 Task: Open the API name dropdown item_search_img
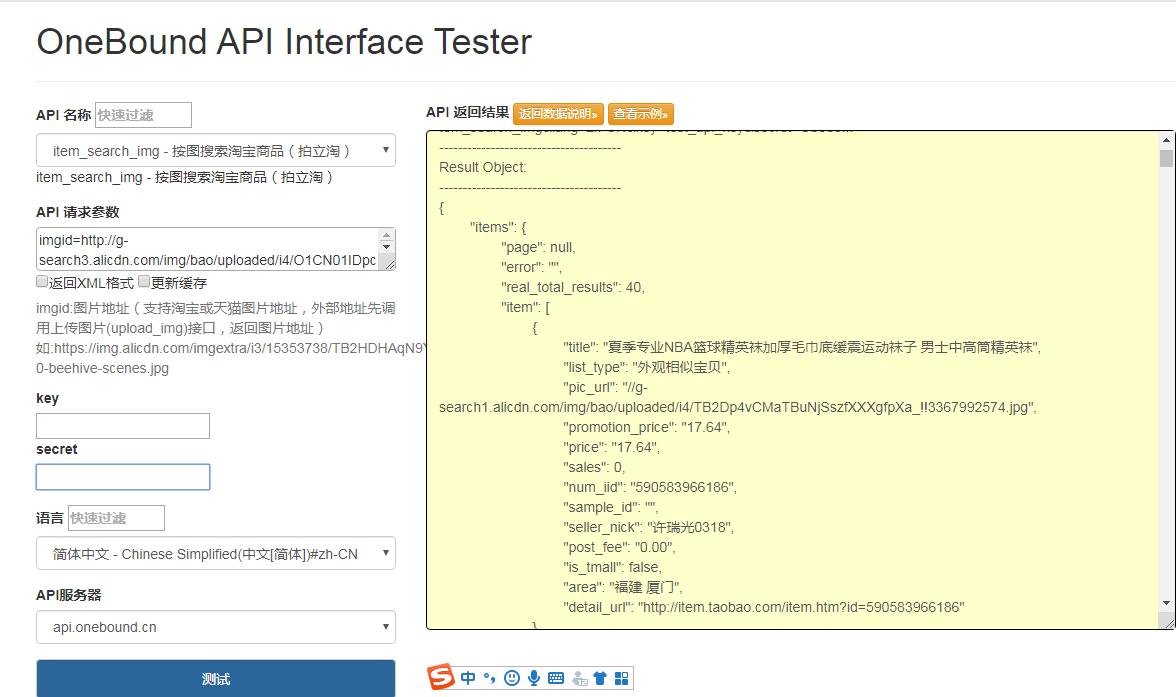216,150
